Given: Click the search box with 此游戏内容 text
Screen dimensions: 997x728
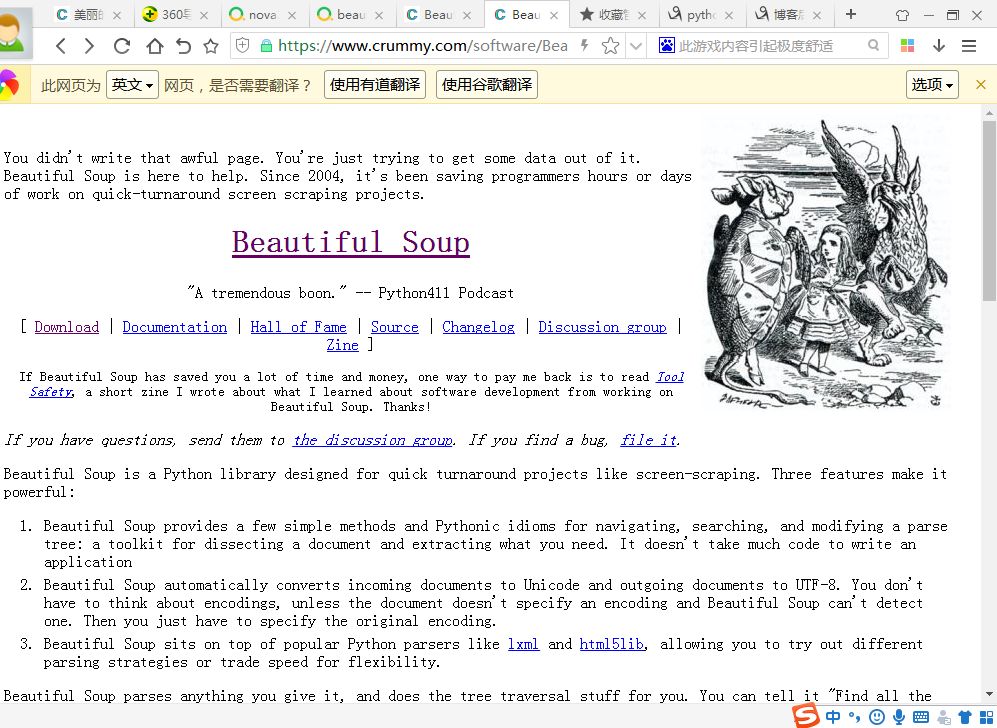Looking at the screenshot, I should pos(769,46).
